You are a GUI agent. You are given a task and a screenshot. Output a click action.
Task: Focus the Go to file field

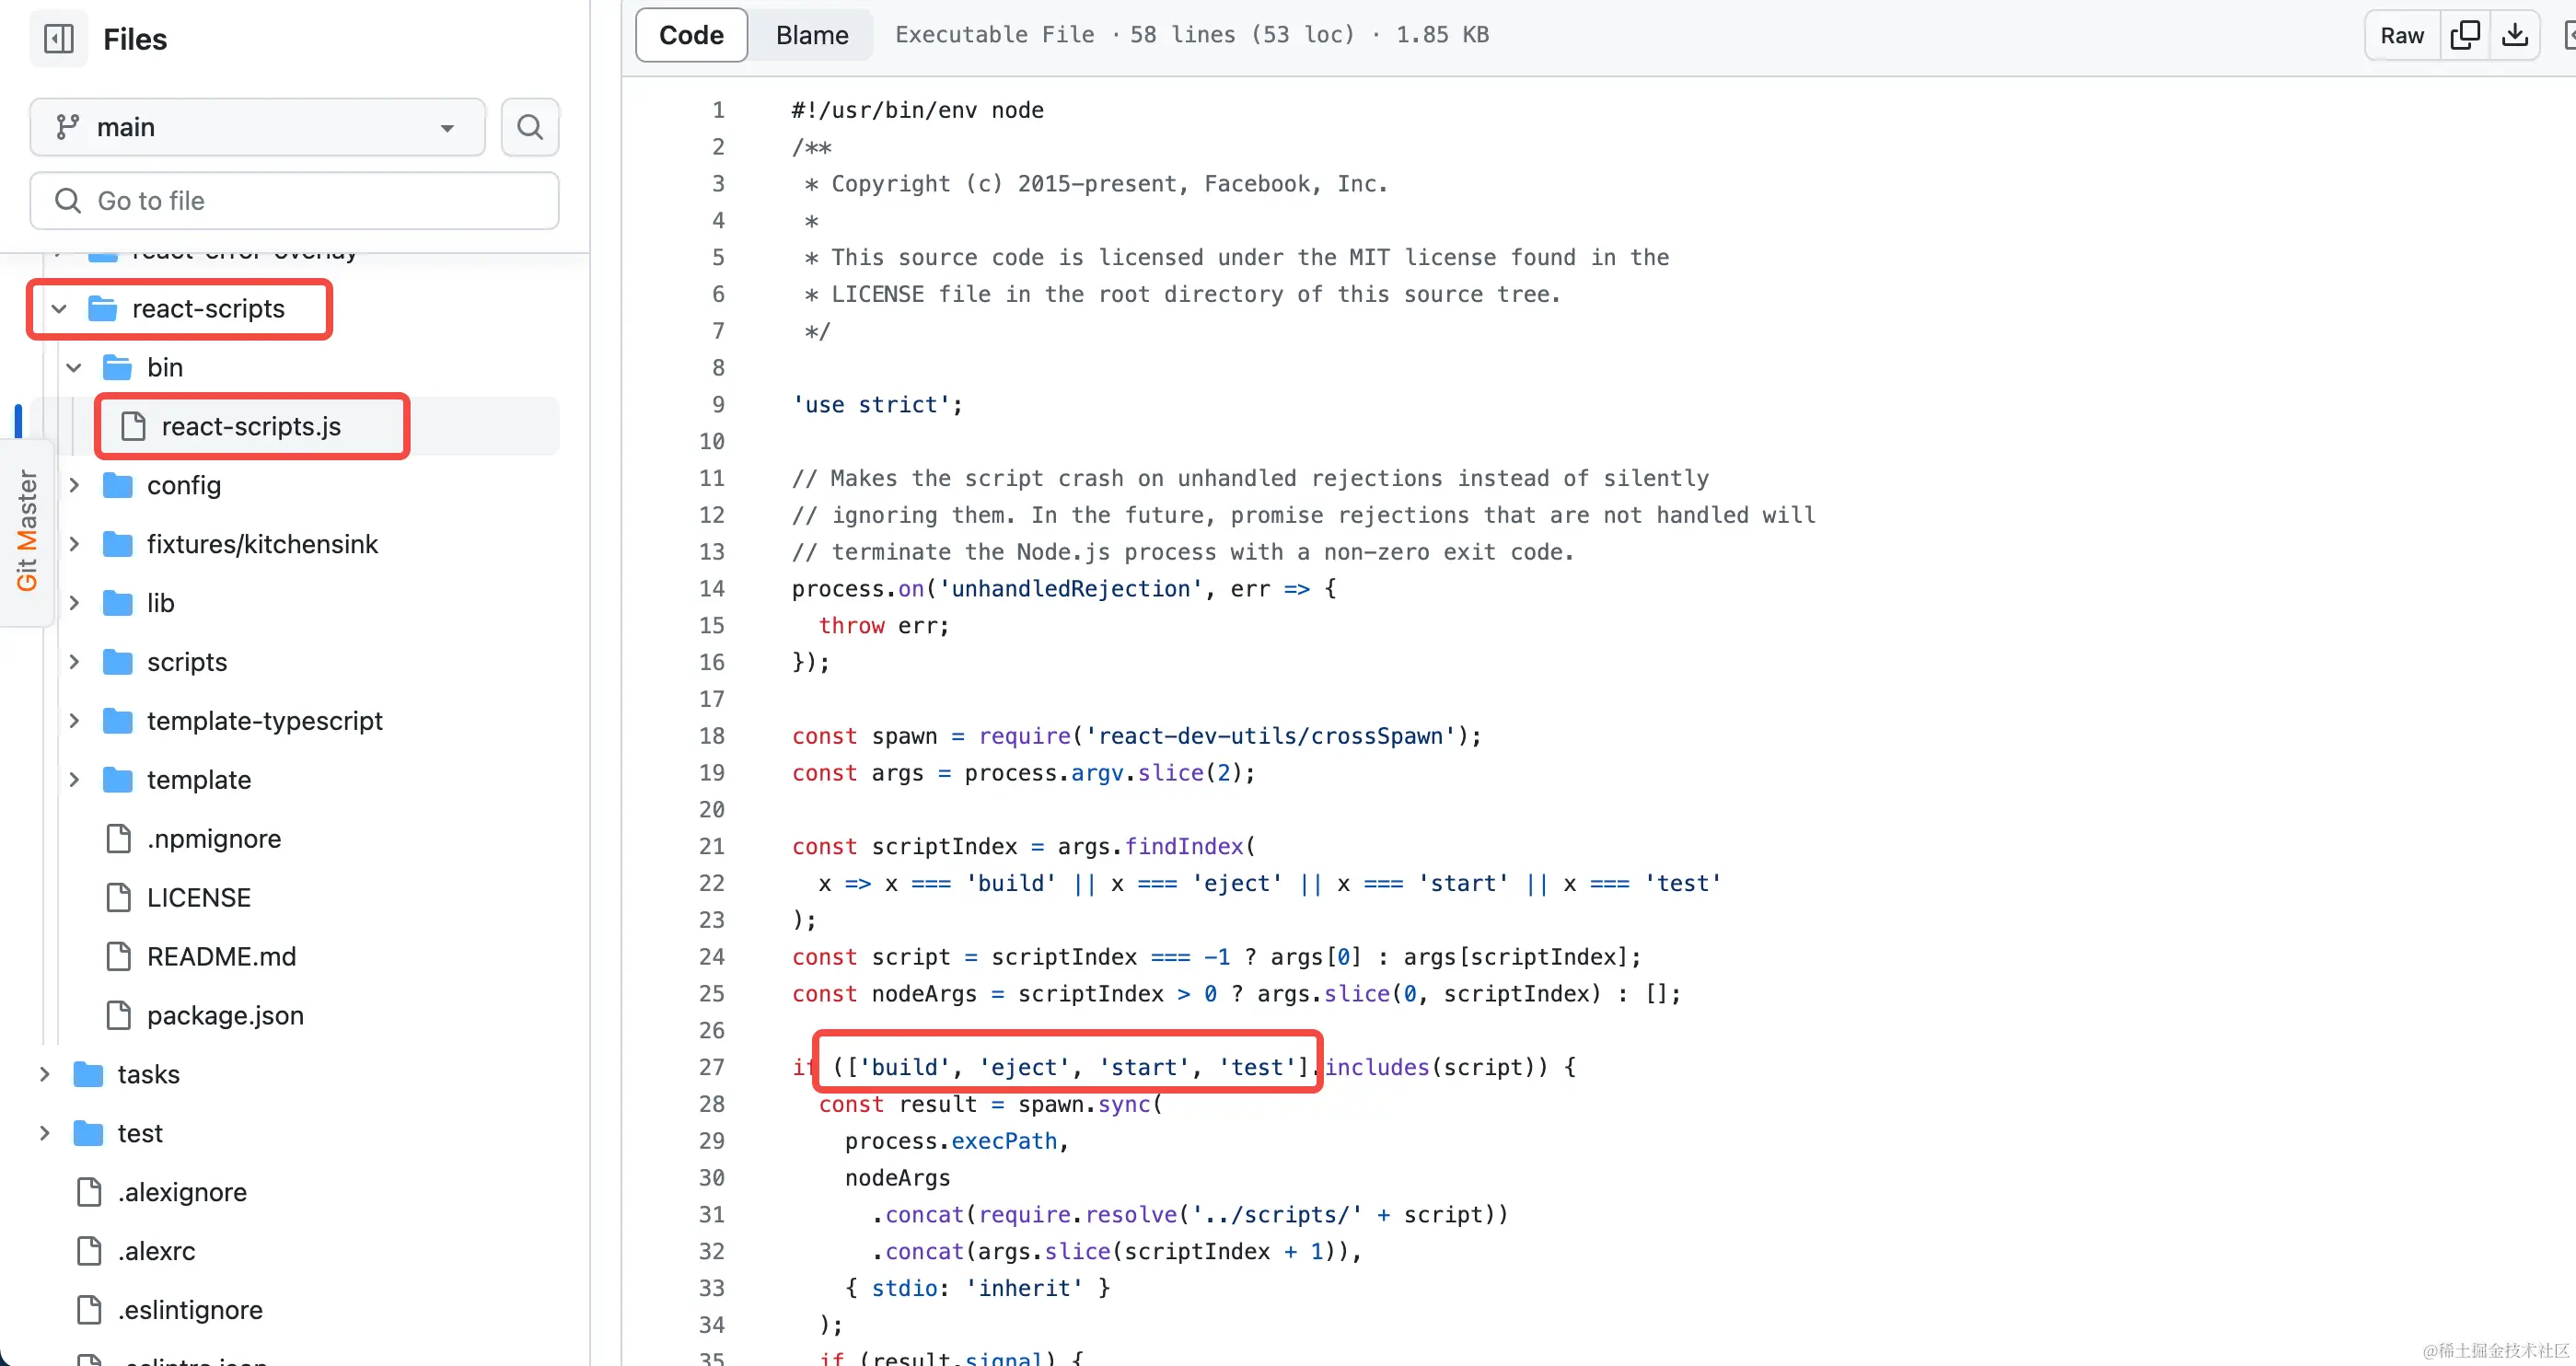(294, 201)
